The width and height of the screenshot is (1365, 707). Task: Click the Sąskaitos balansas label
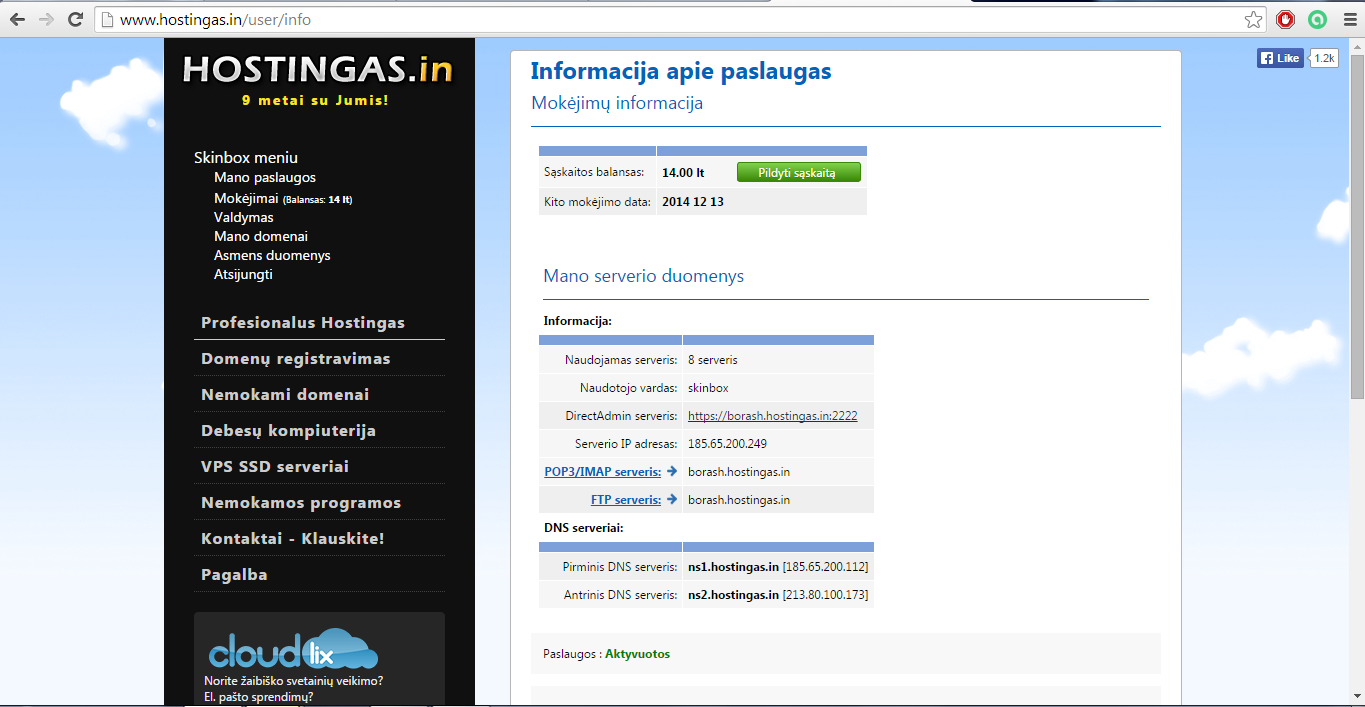[x=594, y=172]
